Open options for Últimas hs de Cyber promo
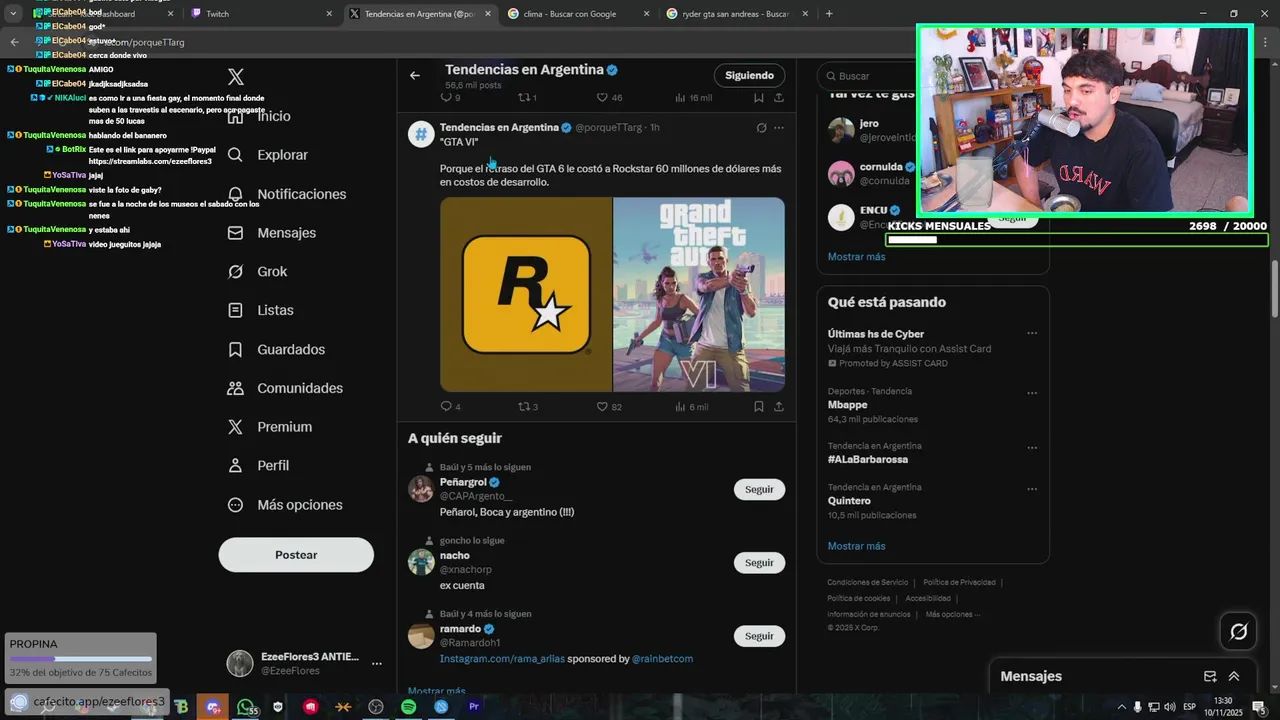This screenshot has height=720, width=1280. click(1032, 334)
